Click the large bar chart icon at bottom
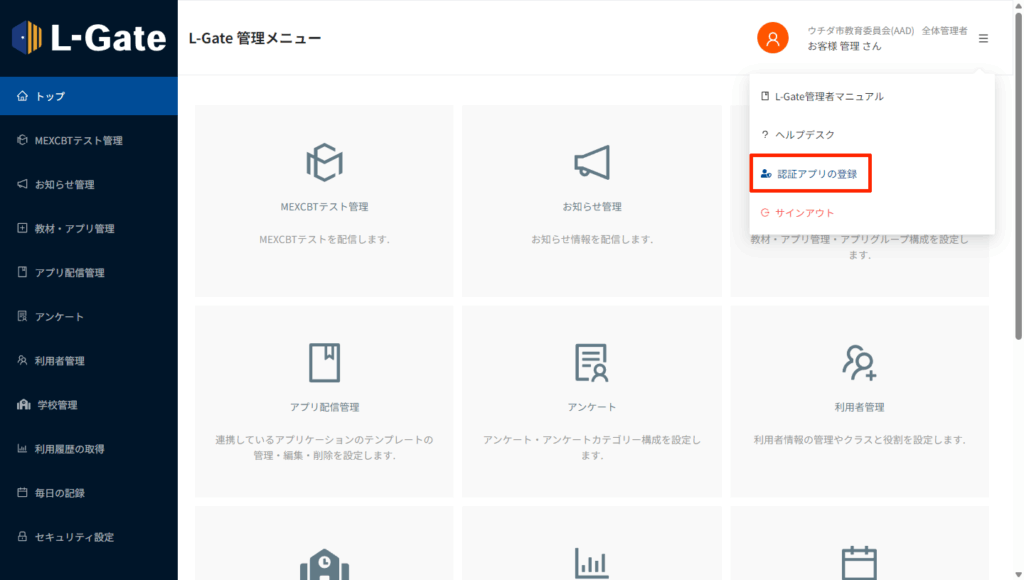Viewport: 1024px width, 580px height. [592, 563]
